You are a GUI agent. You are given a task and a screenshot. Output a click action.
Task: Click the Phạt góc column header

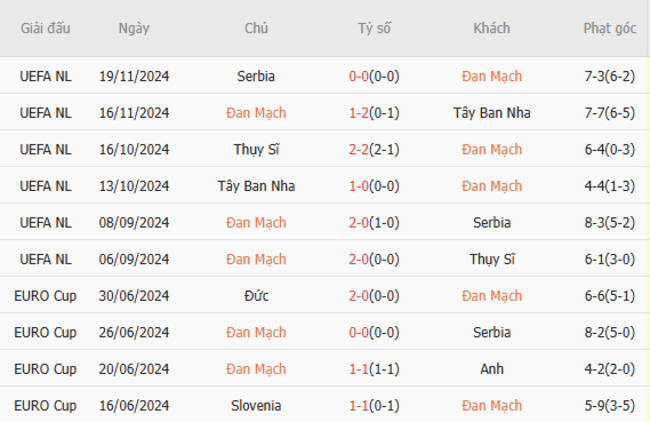pos(609,28)
